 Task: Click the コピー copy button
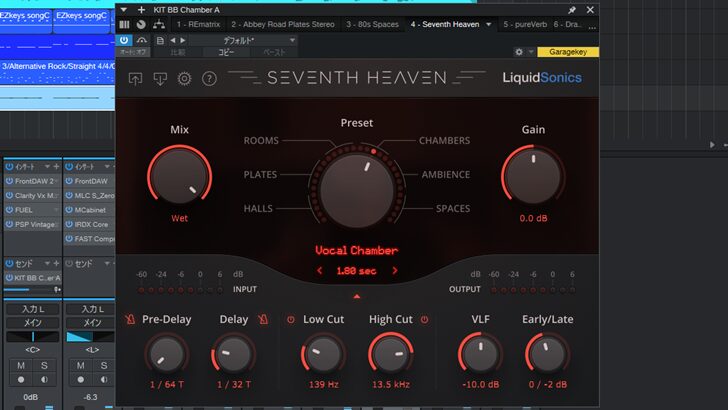pos(226,52)
